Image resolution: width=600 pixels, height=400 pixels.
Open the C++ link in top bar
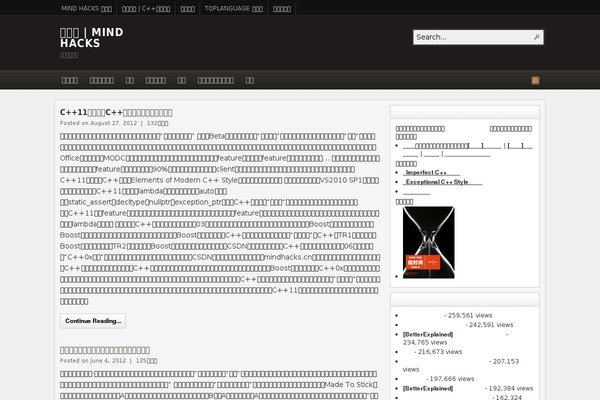click(146, 8)
